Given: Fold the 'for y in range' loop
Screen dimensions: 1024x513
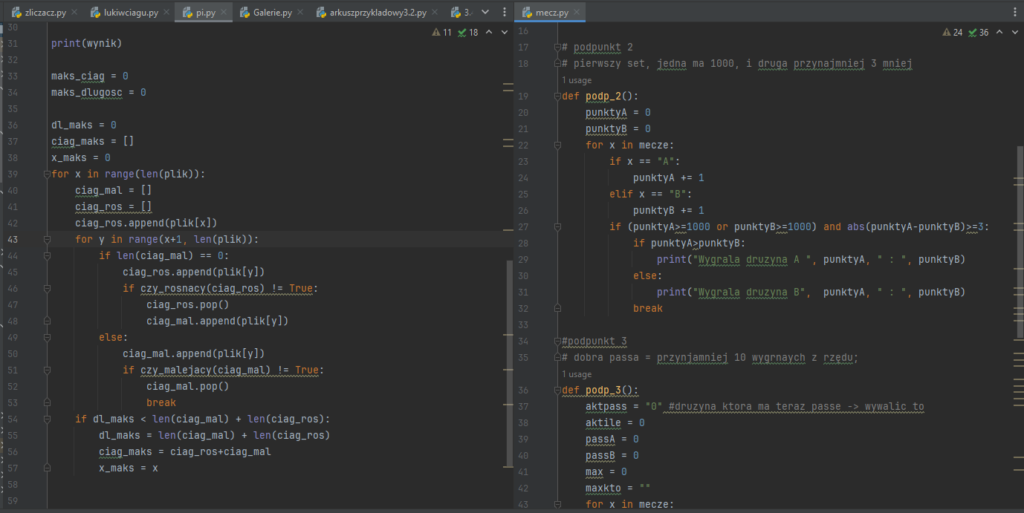Looking at the screenshot, I should click(x=46, y=239).
